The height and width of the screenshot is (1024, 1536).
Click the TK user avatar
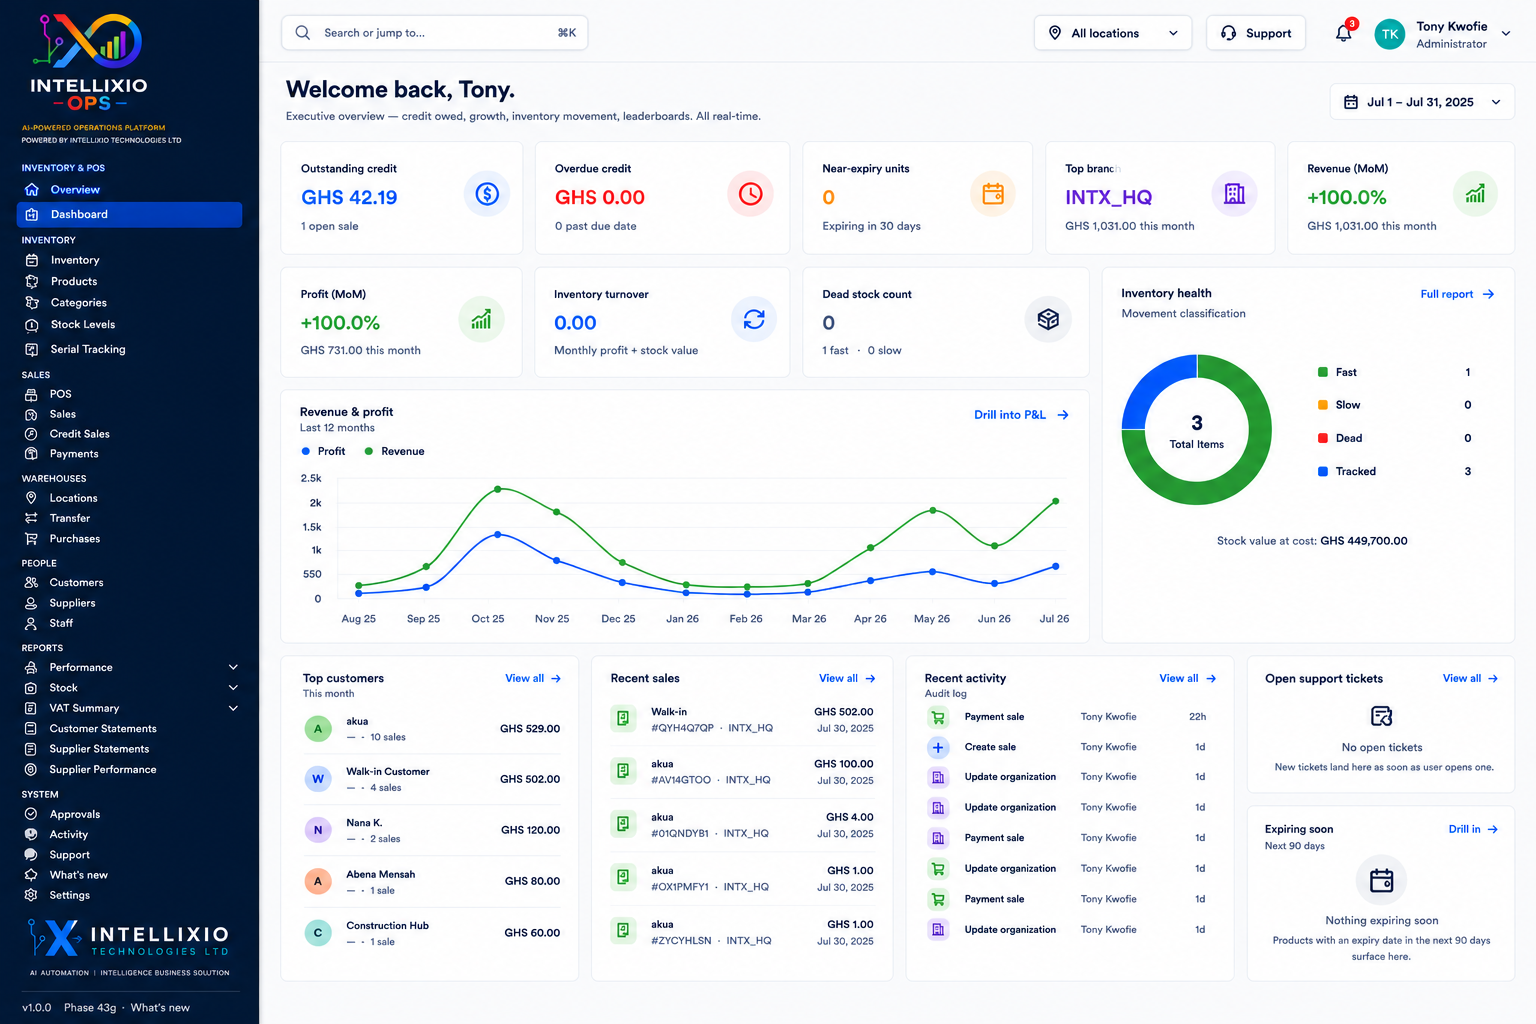(x=1390, y=34)
